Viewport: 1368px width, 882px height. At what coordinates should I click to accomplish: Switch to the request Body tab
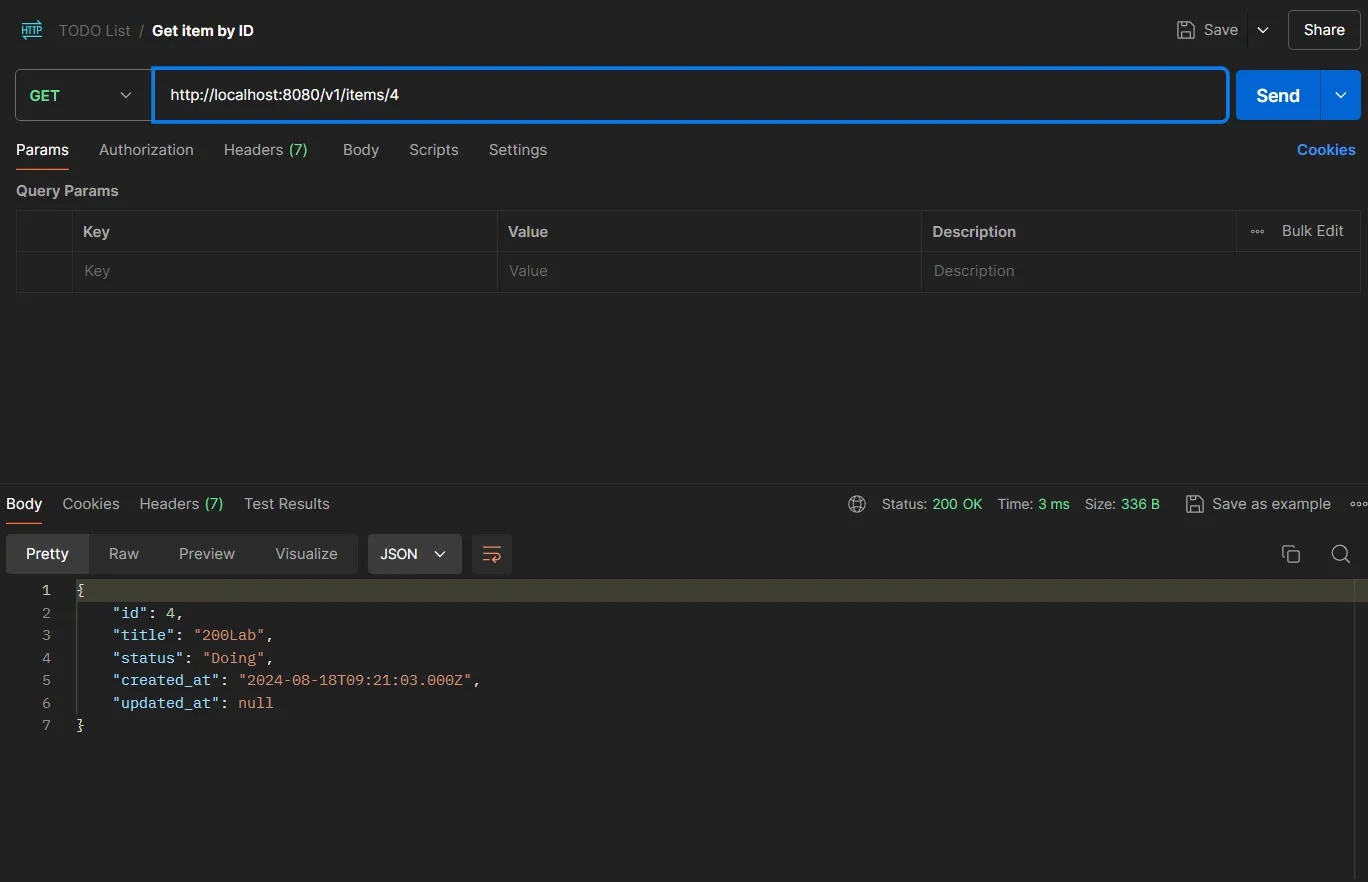[361, 150]
